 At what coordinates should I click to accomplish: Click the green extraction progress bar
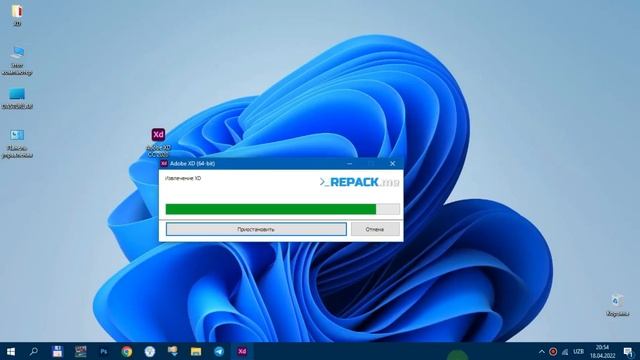[x=282, y=209]
